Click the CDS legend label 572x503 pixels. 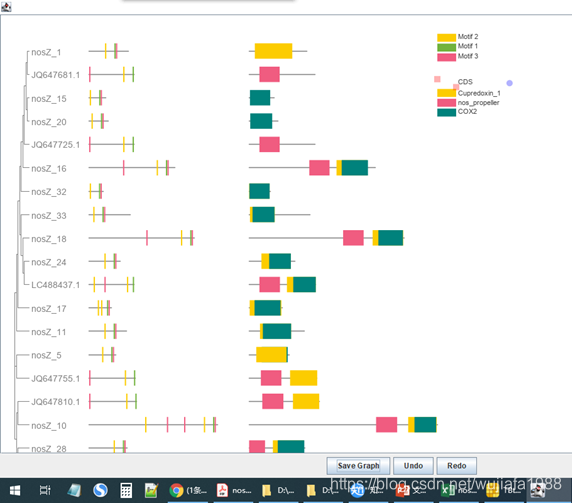pos(465,82)
